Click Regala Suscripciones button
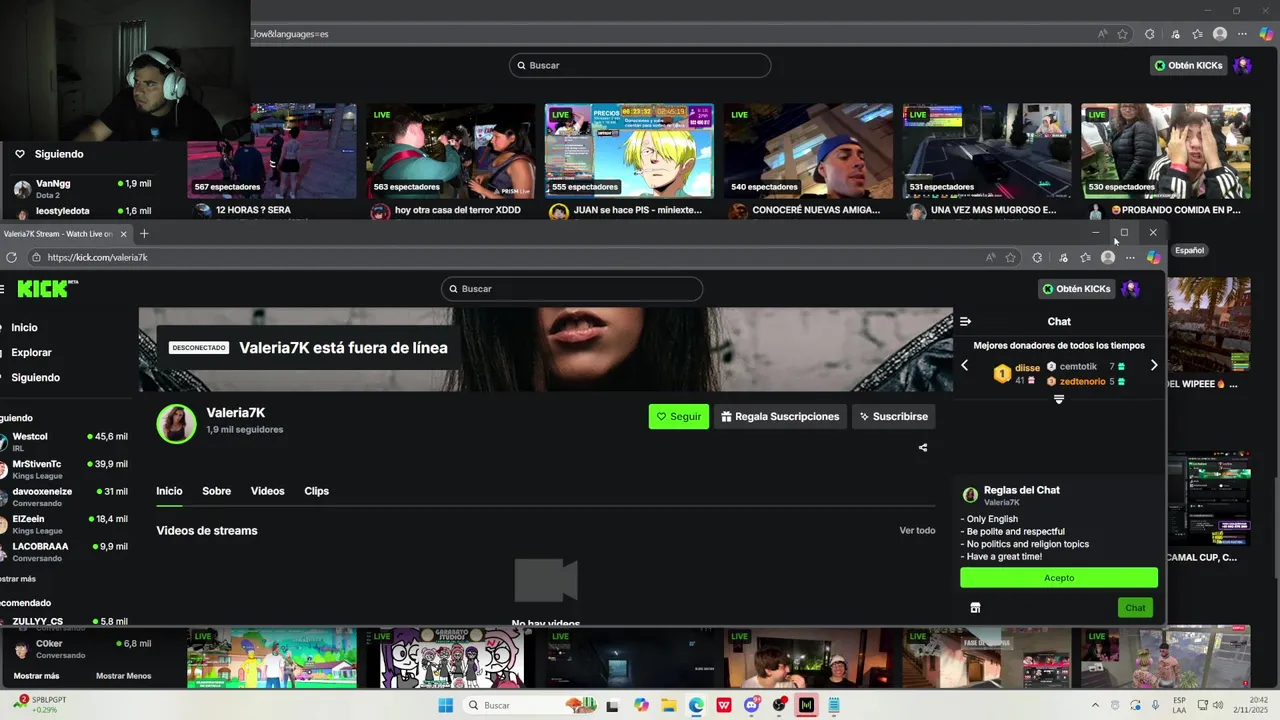Viewport: 1280px width, 720px height. tap(780, 417)
